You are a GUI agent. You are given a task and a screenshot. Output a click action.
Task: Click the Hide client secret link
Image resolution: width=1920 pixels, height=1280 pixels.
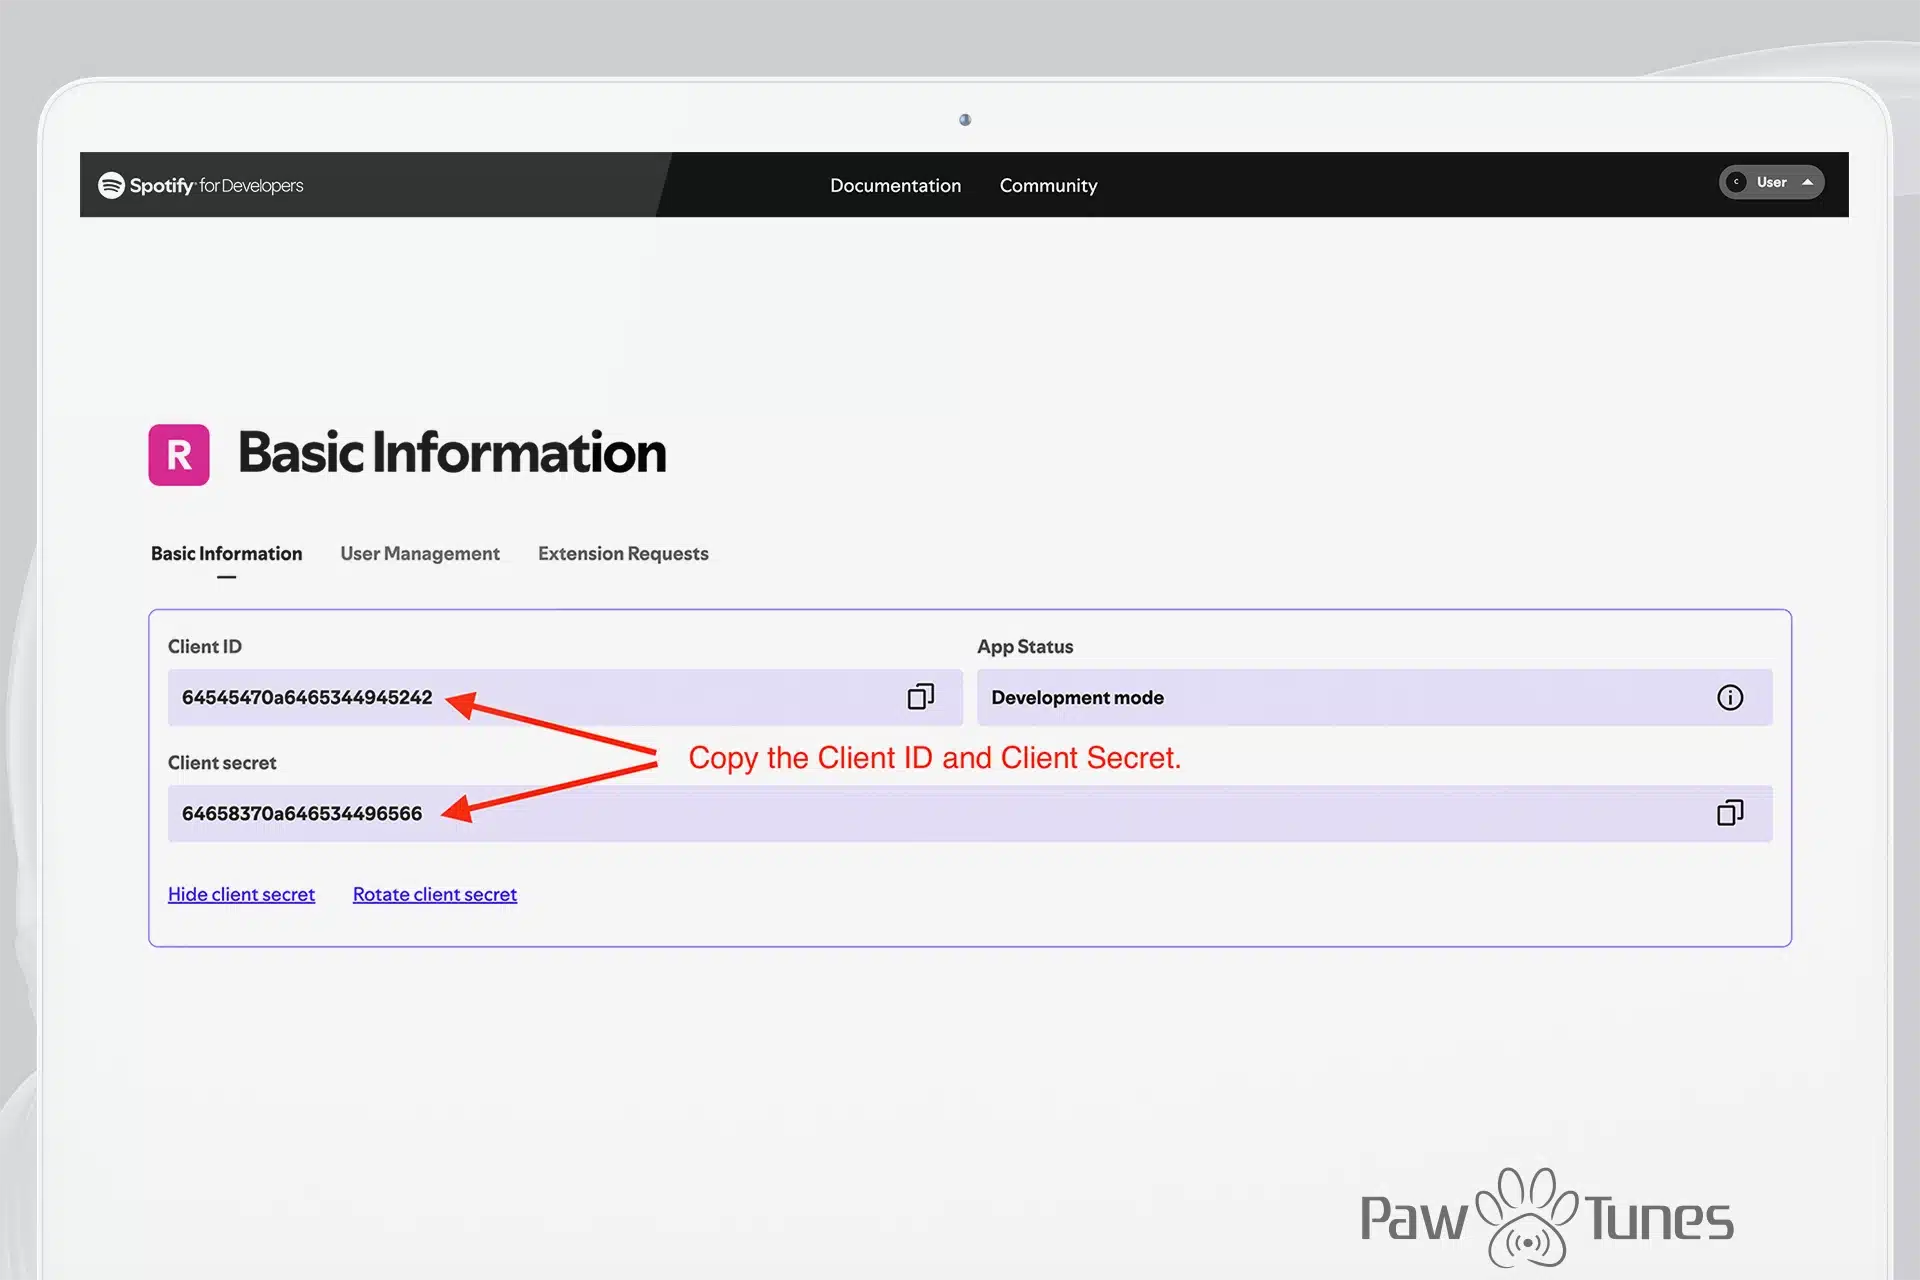pyautogui.click(x=241, y=894)
